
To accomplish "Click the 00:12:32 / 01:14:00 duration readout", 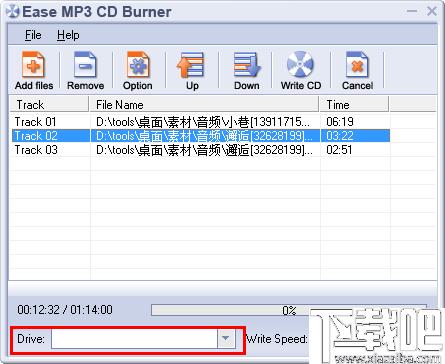I will (x=65, y=310).
